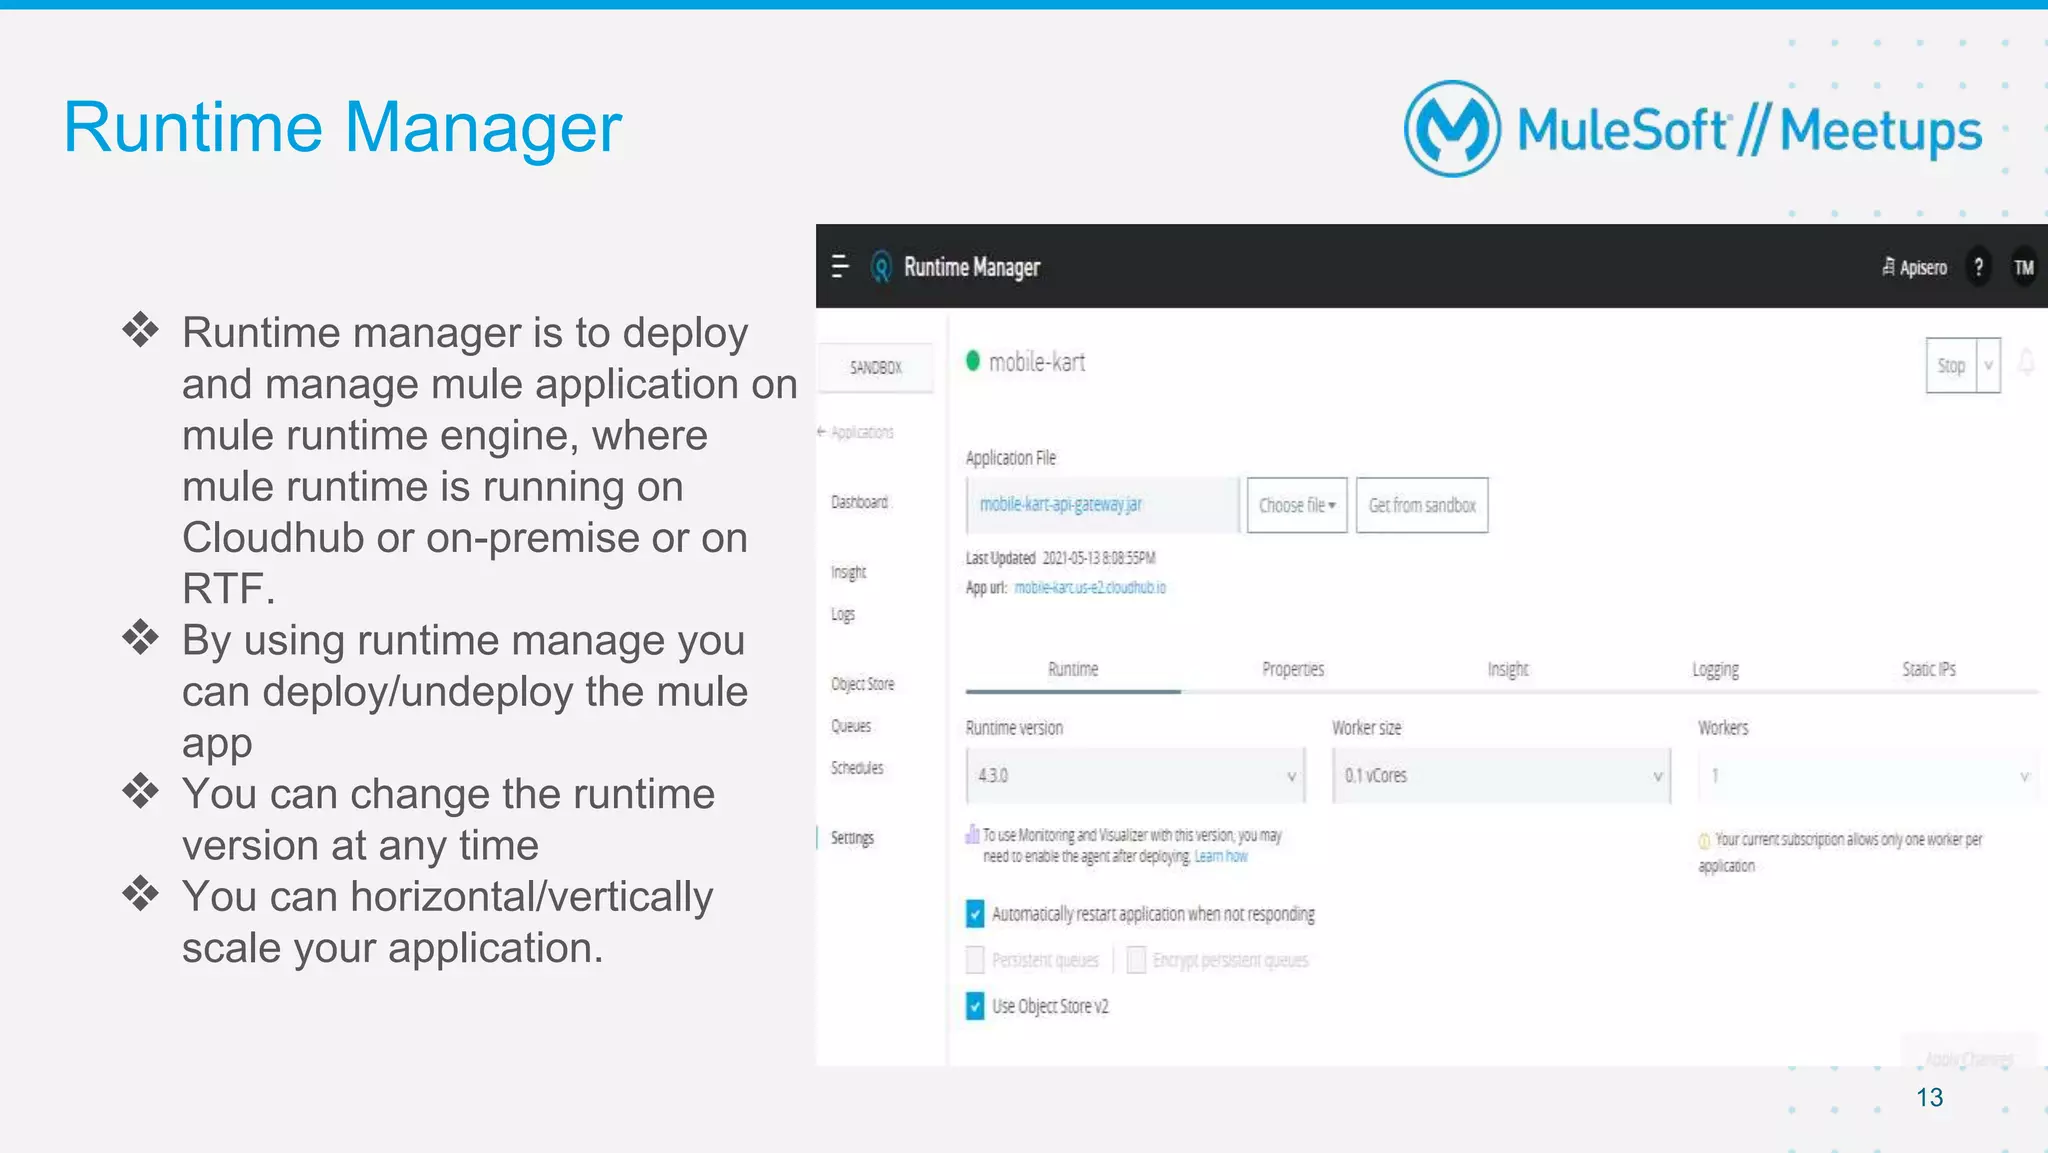Click the notification bell icon
The width and height of the screenshot is (2048, 1153).
(x=2026, y=362)
